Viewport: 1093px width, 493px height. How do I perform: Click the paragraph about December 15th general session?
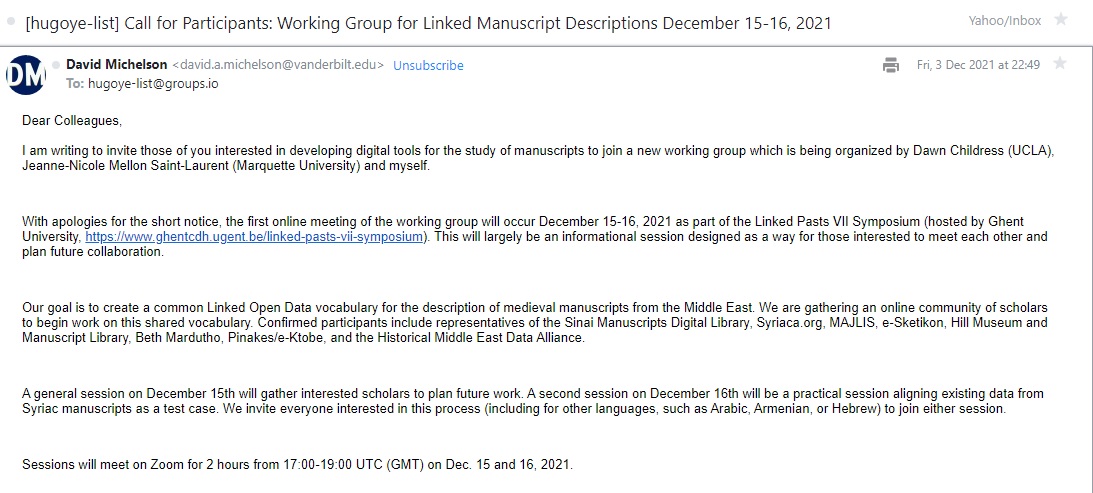(535, 401)
